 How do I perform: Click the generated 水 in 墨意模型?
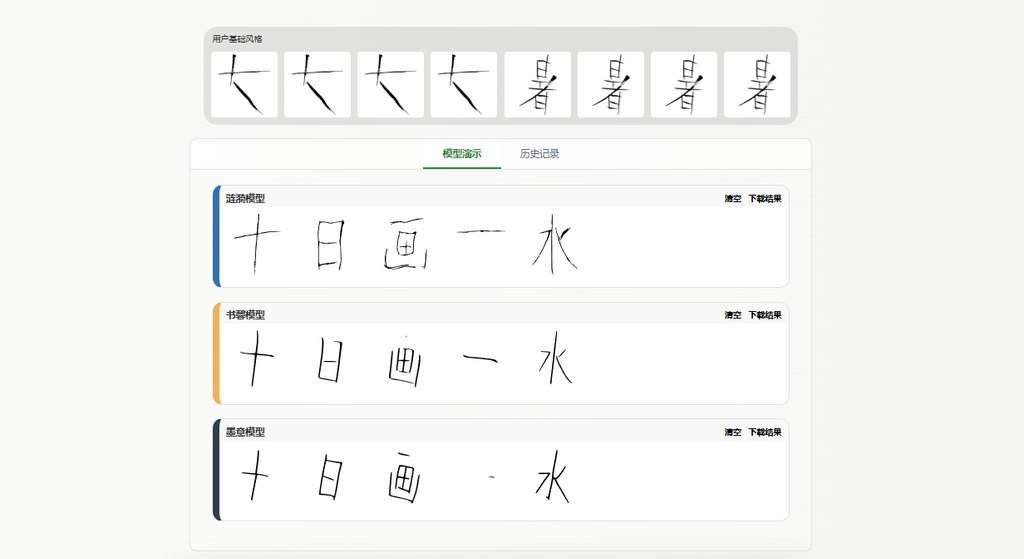pyautogui.click(x=553, y=477)
